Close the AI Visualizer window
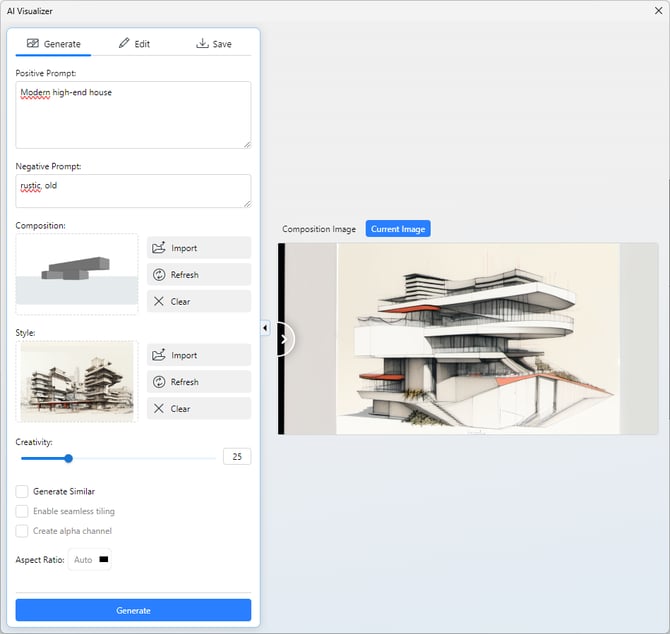The height and width of the screenshot is (634, 670). (x=656, y=11)
